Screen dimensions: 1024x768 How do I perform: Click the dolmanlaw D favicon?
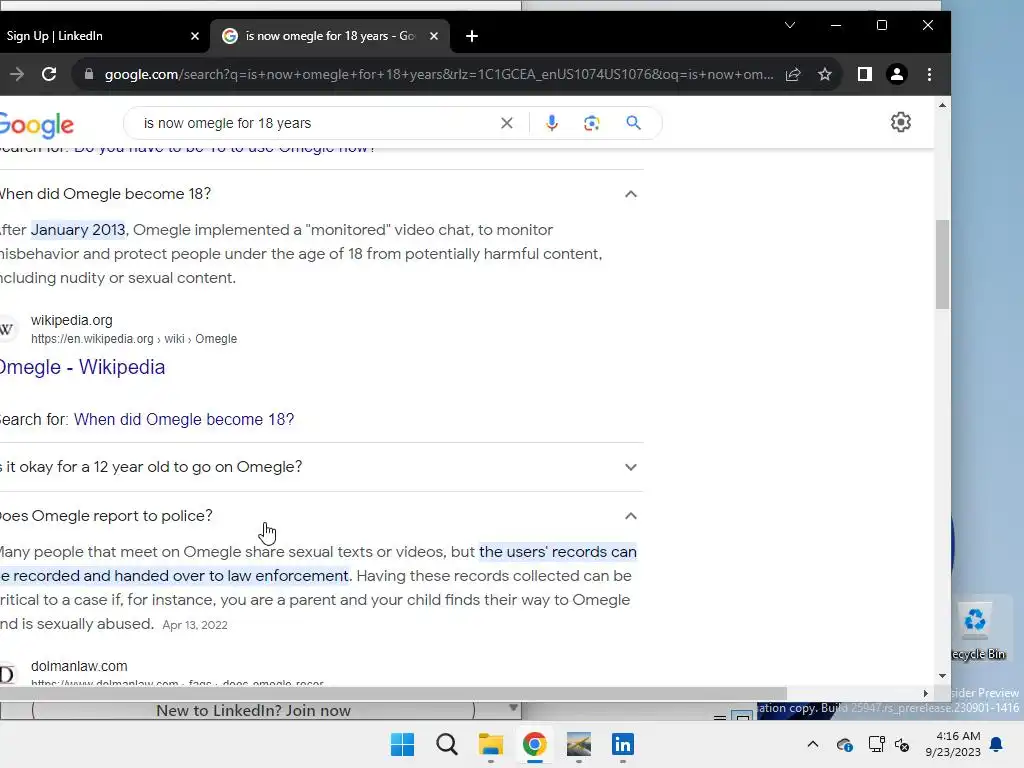coord(7,674)
